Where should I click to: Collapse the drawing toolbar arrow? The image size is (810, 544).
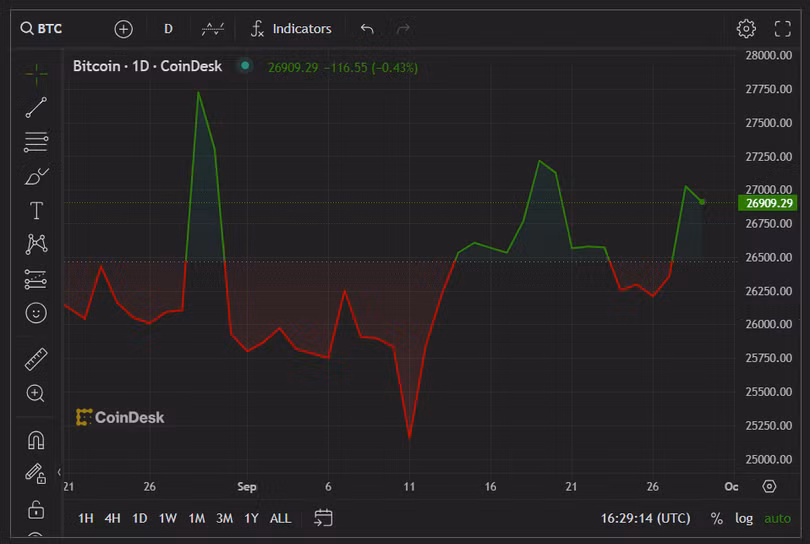click(59, 472)
